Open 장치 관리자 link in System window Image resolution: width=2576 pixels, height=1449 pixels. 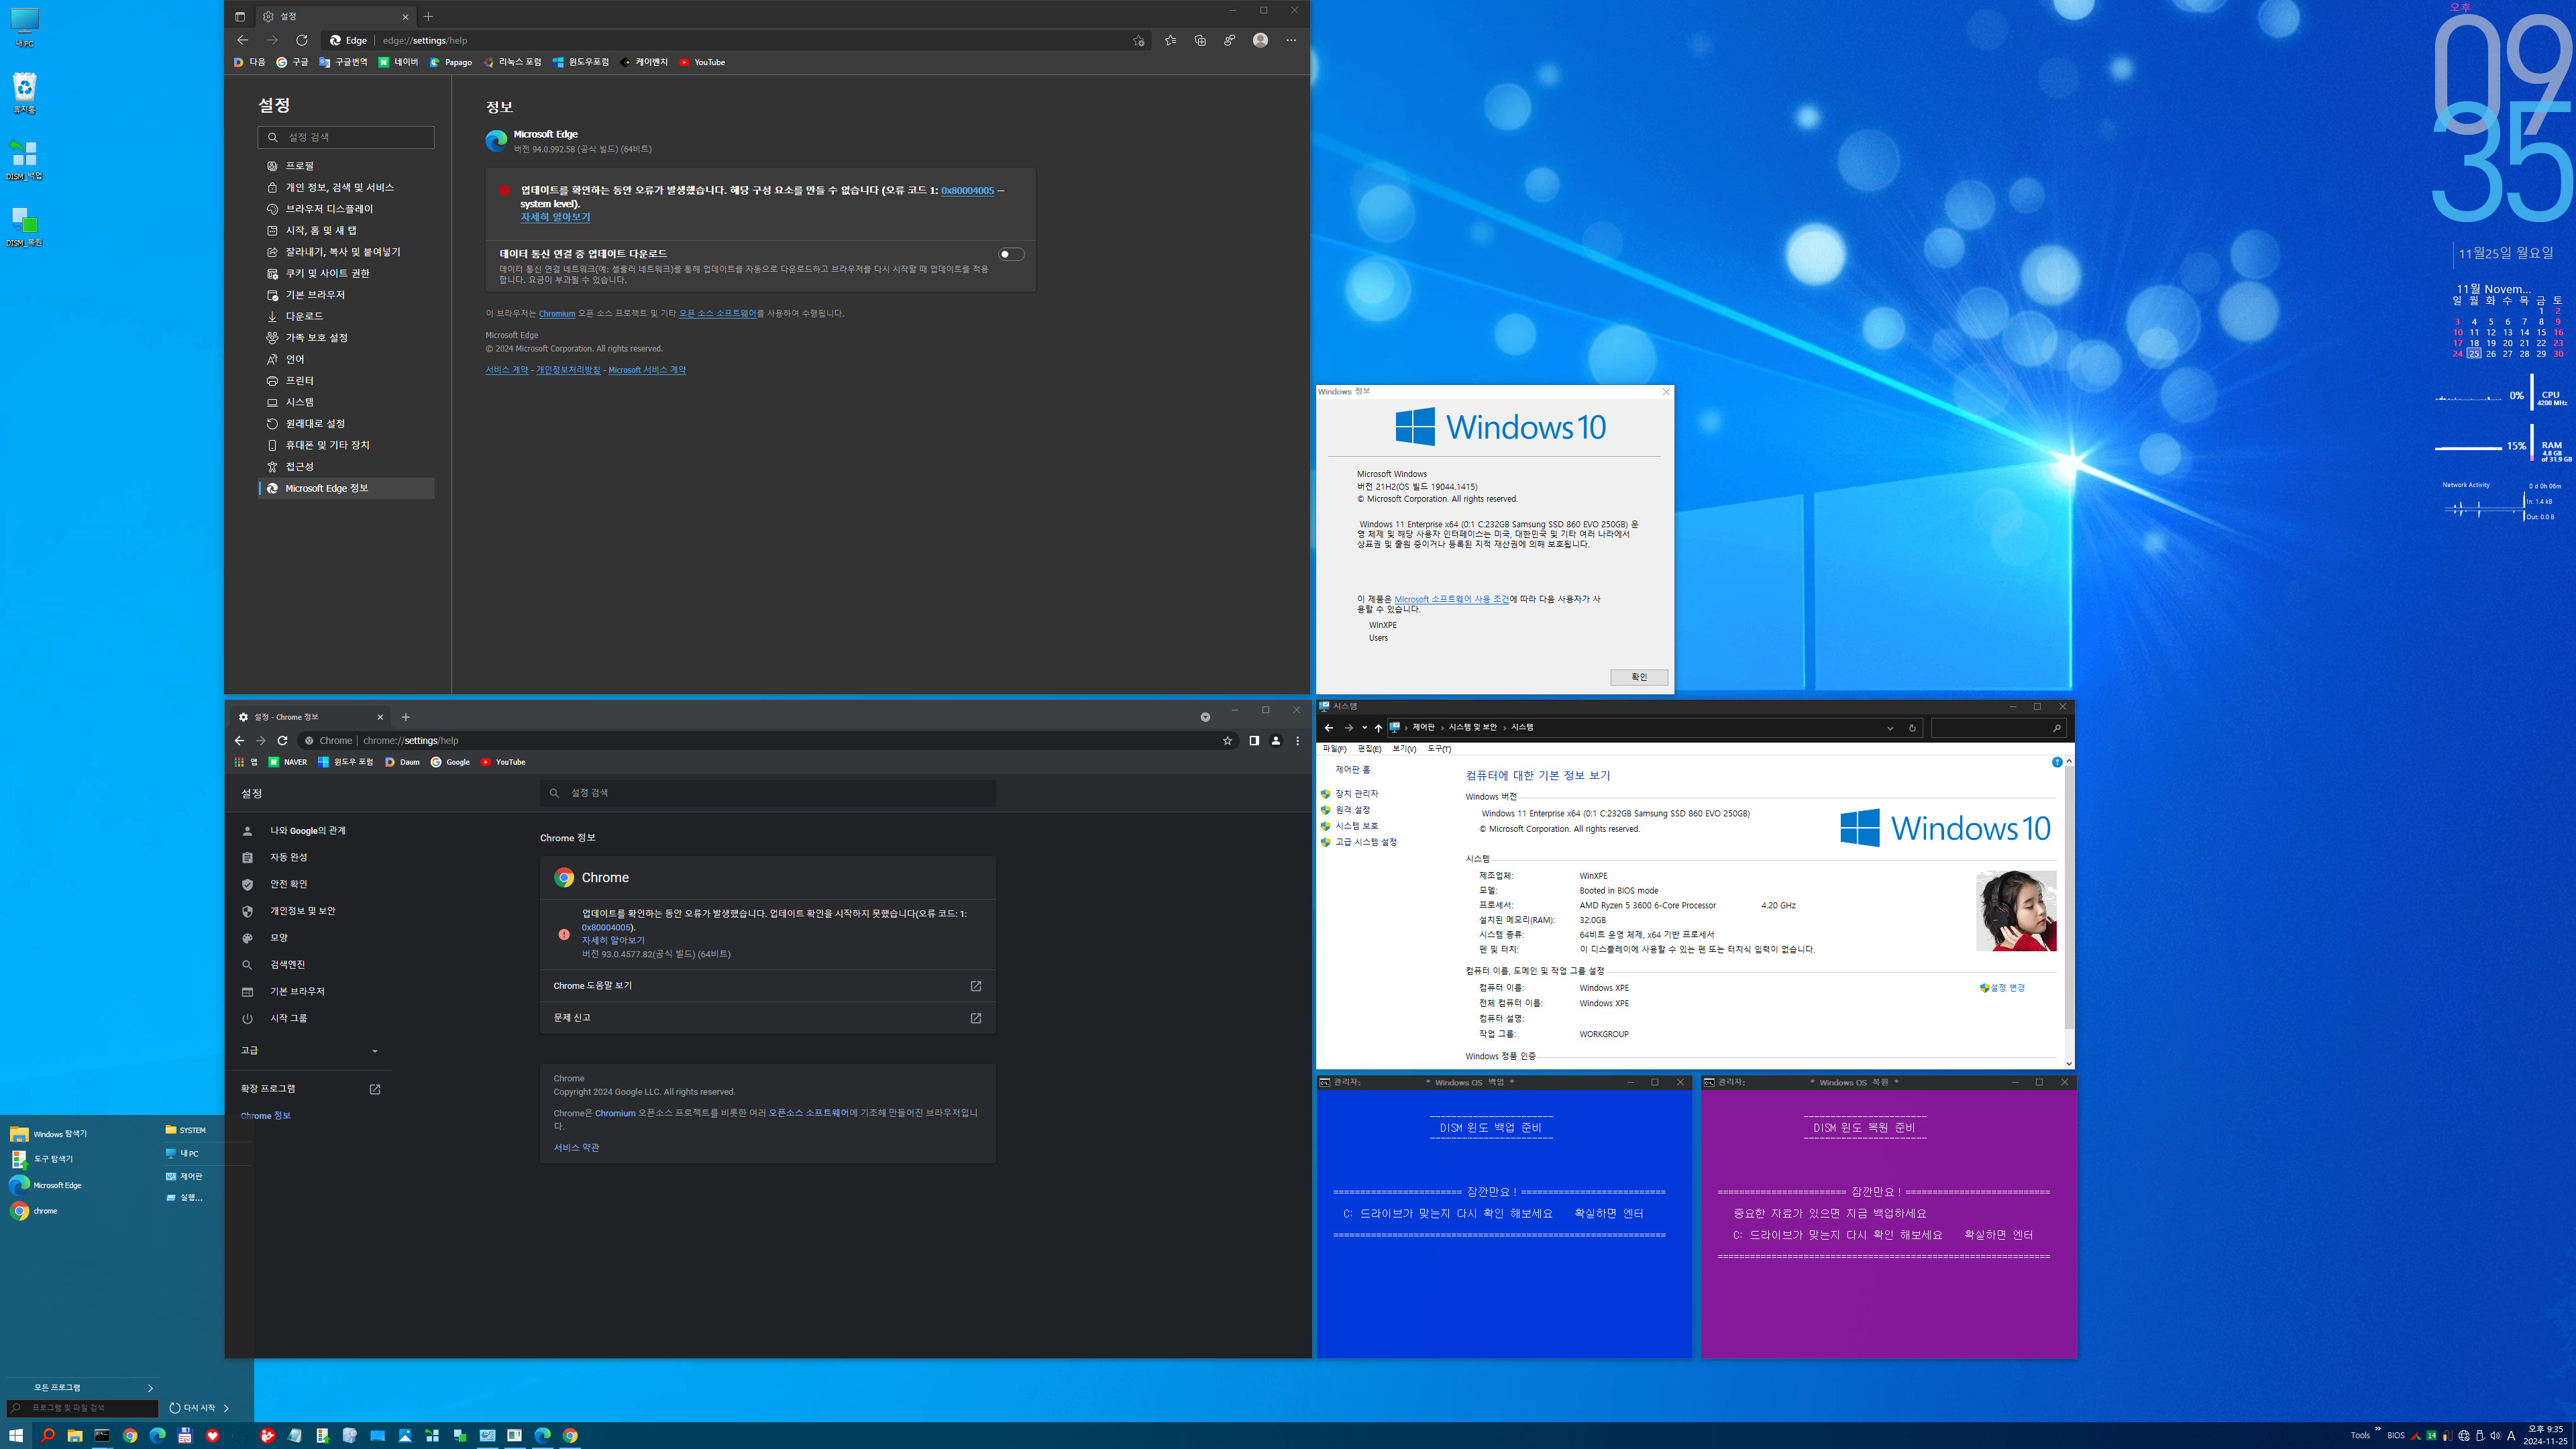1356,794
